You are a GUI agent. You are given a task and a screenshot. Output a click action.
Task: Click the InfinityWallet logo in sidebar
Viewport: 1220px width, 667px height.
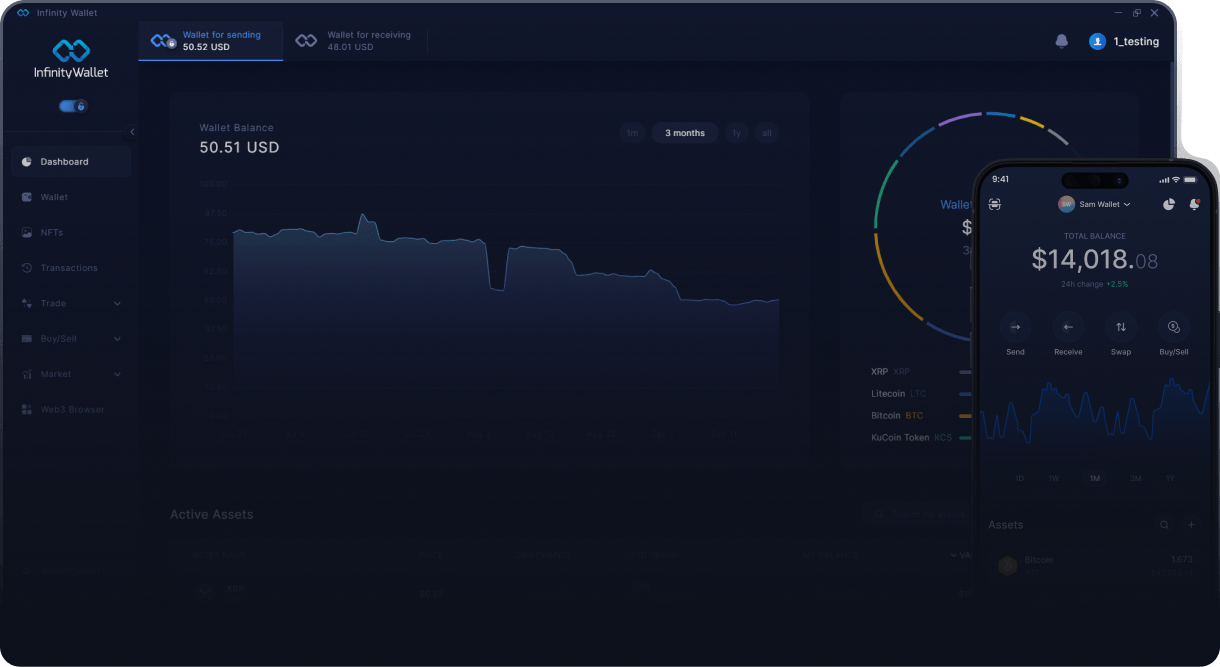pos(71,59)
